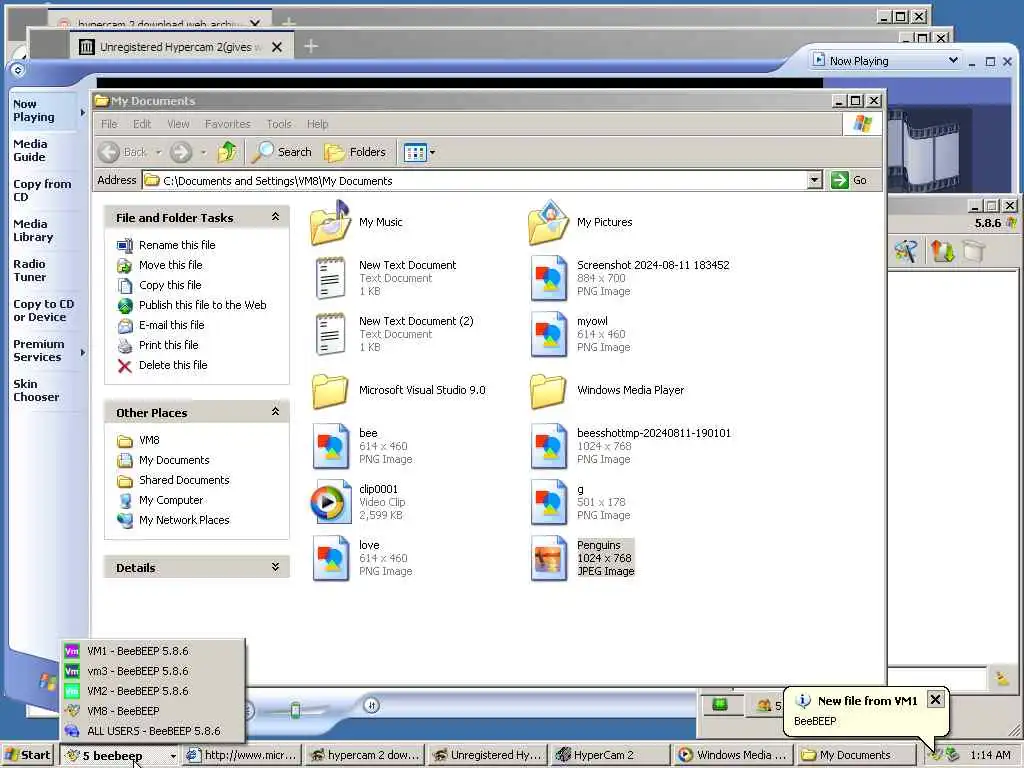Image resolution: width=1024 pixels, height=768 pixels.
Task: Click Copy this file
Action: (x=170, y=285)
